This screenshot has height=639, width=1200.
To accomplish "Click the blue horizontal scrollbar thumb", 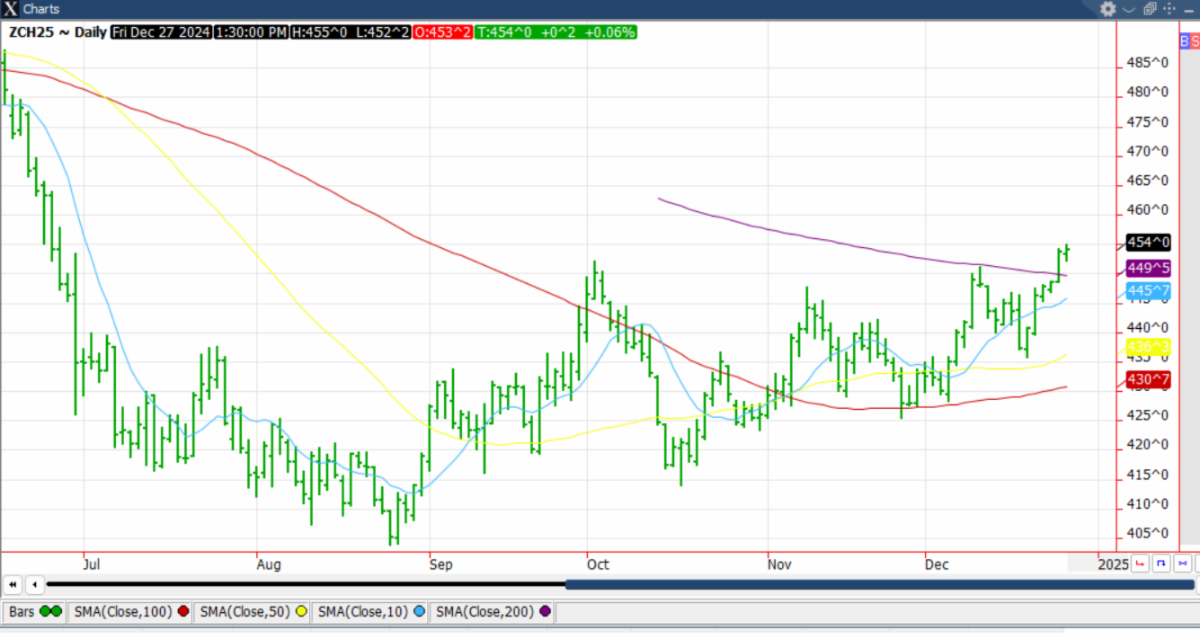I will tap(880, 585).
